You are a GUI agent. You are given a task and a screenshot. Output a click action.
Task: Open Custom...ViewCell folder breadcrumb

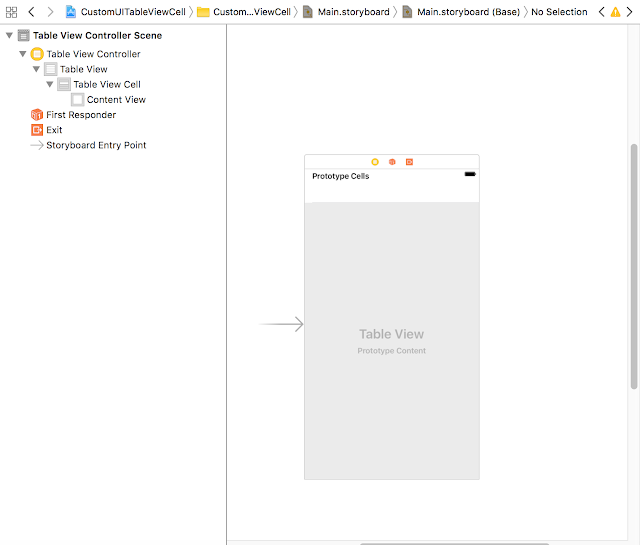(252, 12)
